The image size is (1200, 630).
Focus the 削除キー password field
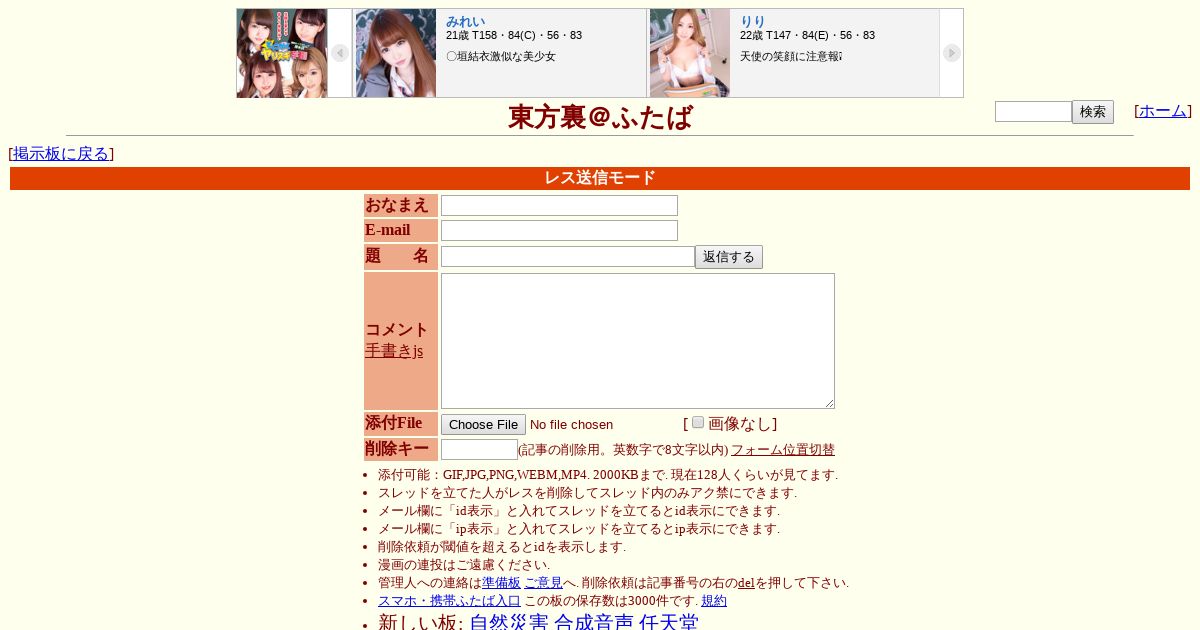[479, 450]
